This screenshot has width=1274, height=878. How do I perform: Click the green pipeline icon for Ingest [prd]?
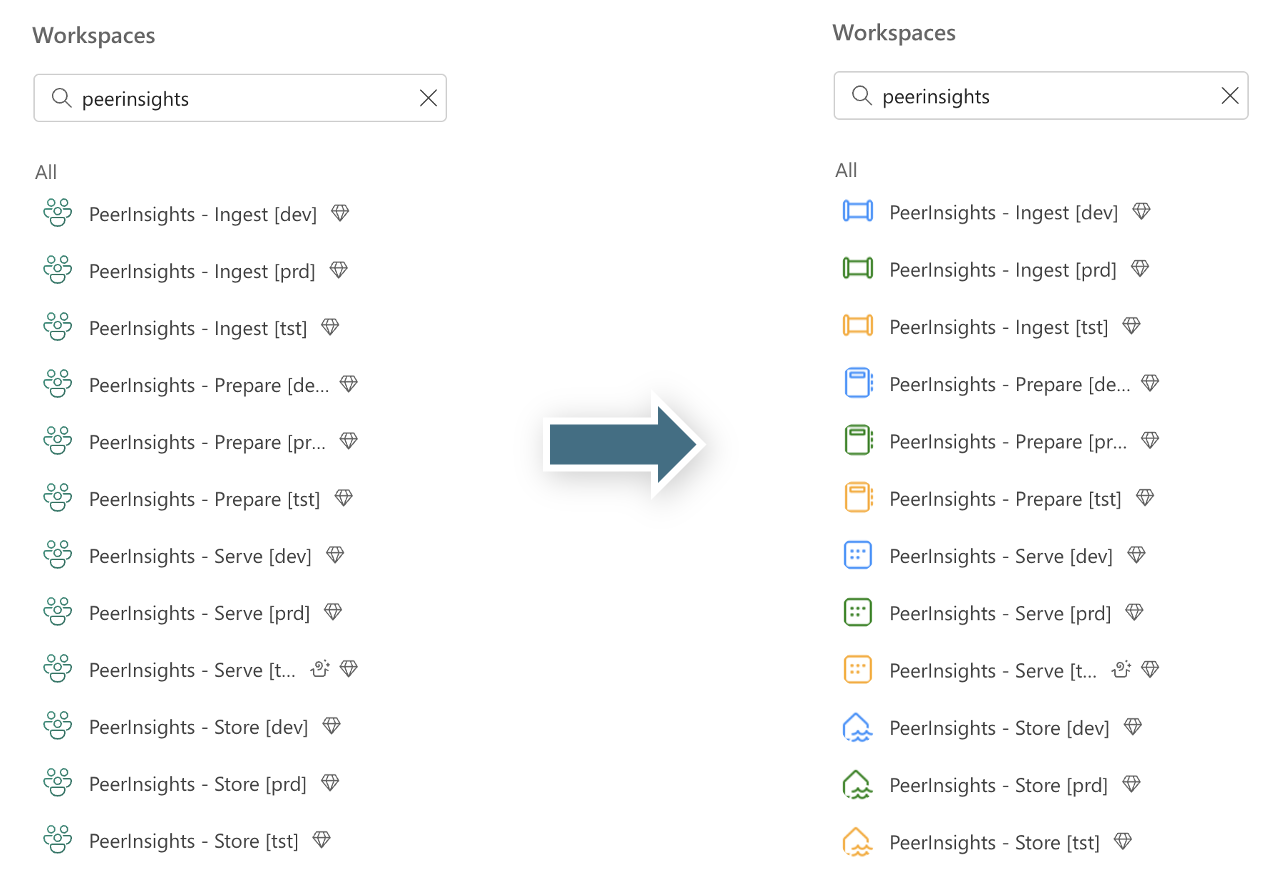click(x=858, y=269)
